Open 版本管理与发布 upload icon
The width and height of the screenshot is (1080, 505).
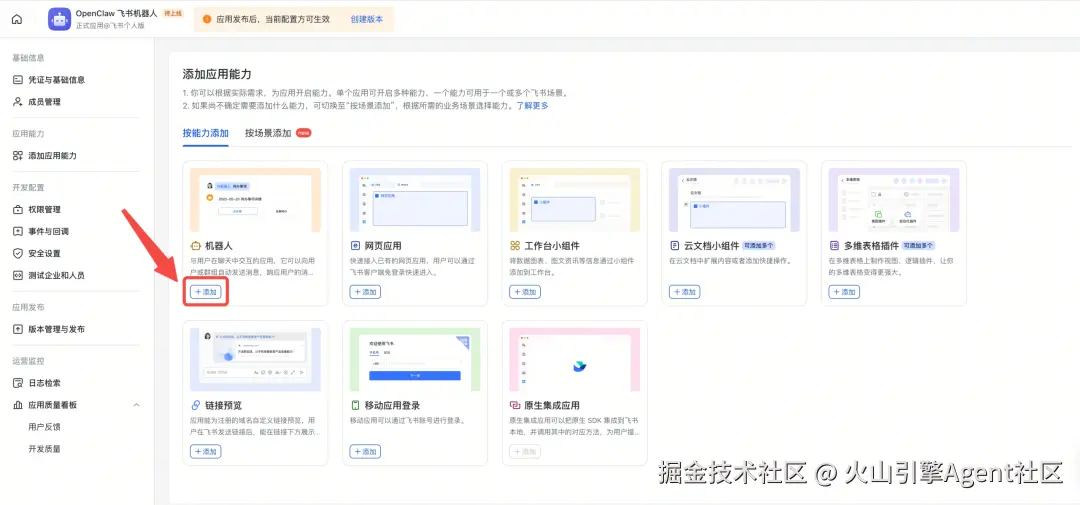click(x=18, y=329)
